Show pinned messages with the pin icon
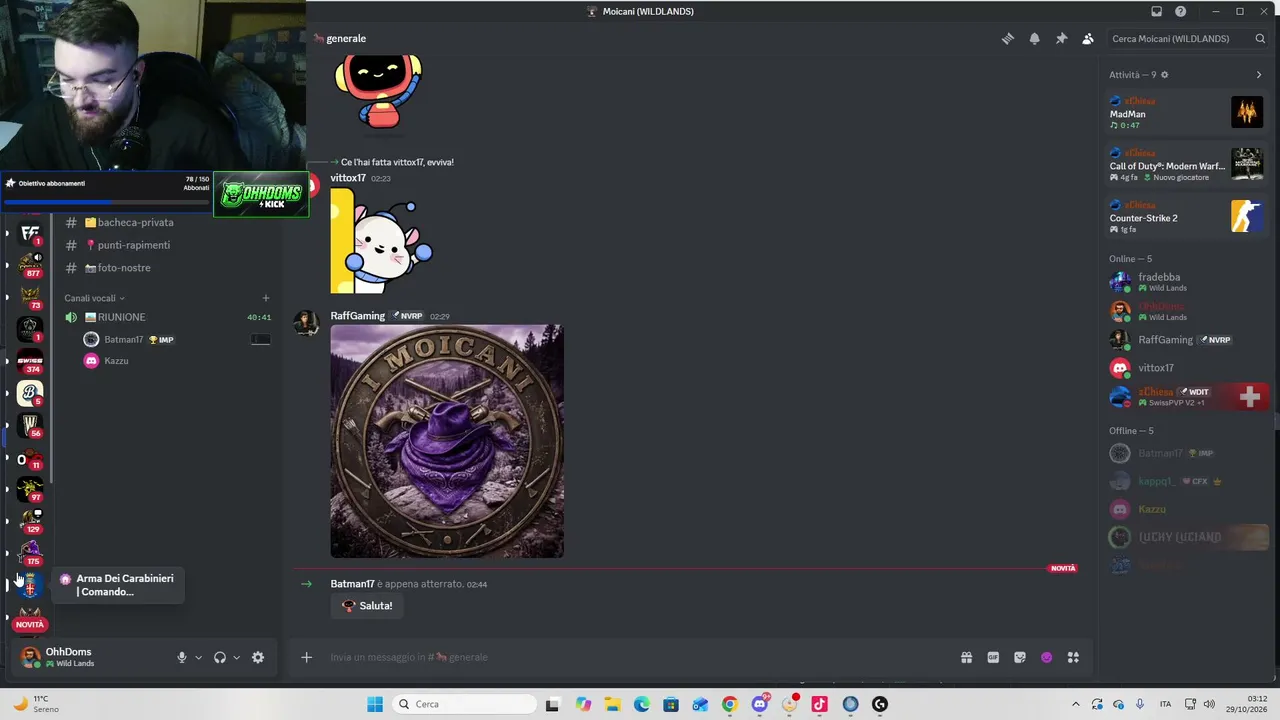The width and height of the screenshot is (1280, 720). pyautogui.click(x=1061, y=39)
